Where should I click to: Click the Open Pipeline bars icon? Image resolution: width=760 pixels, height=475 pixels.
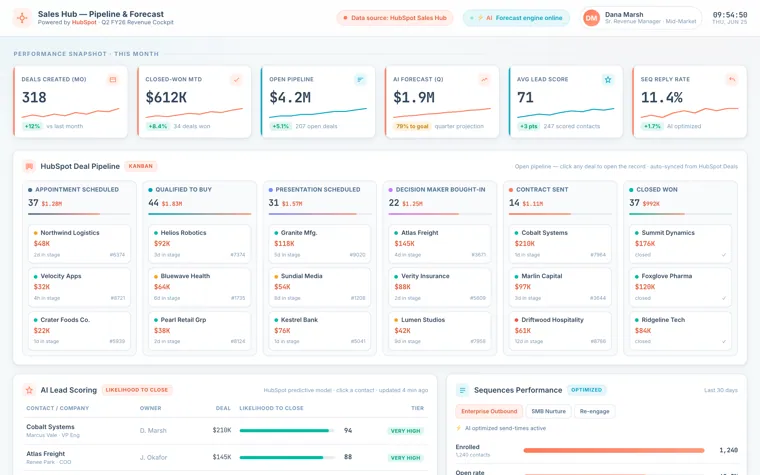pos(360,79)
